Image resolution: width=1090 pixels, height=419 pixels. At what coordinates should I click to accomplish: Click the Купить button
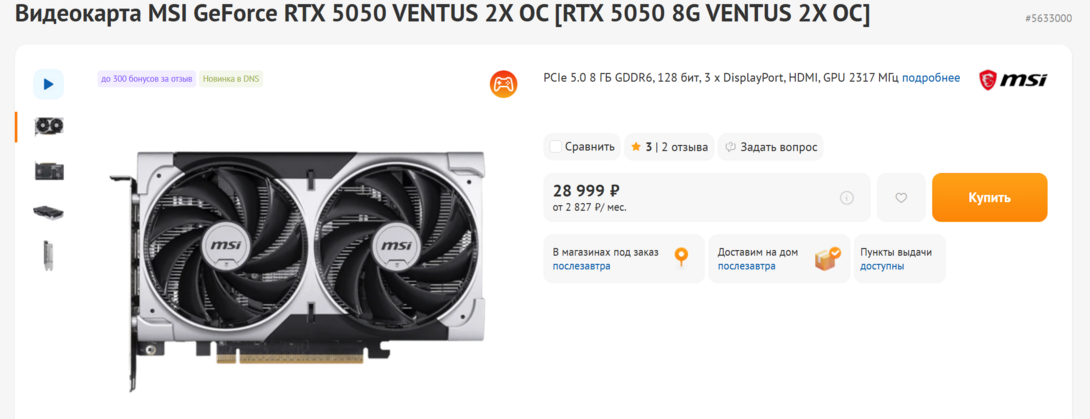point(989,197)
